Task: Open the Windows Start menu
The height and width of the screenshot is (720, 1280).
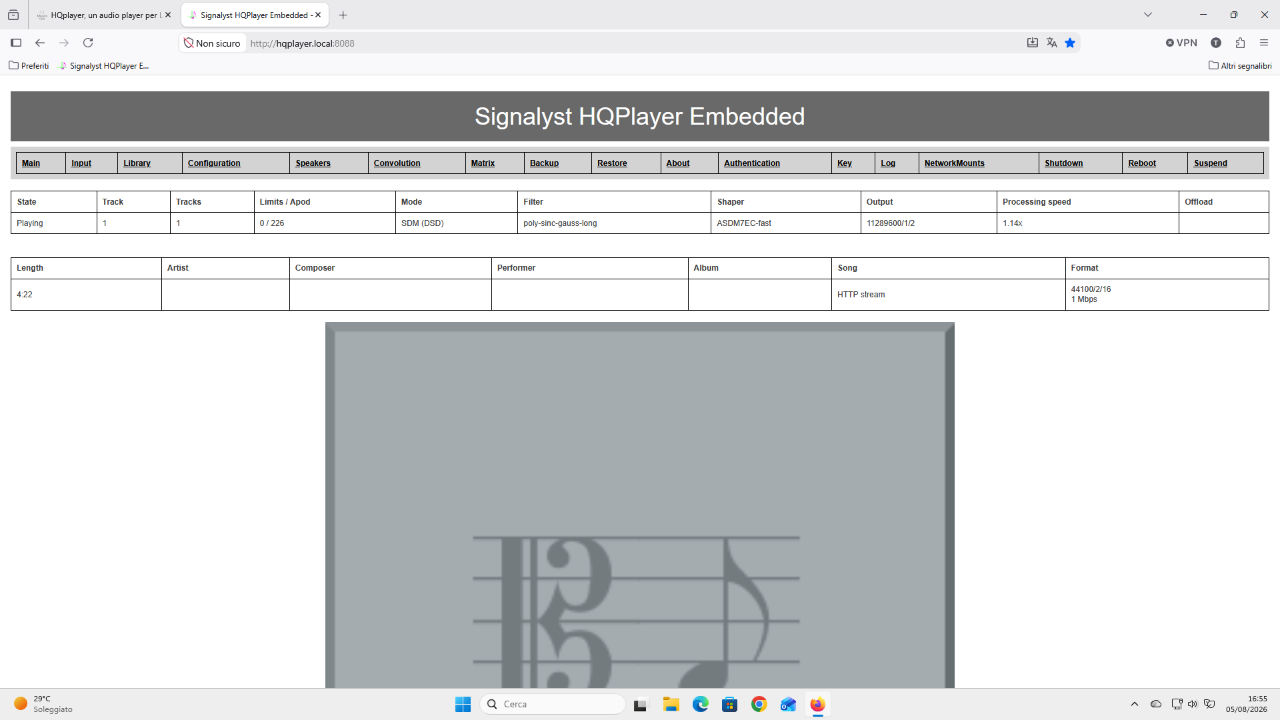Action: 463,704
